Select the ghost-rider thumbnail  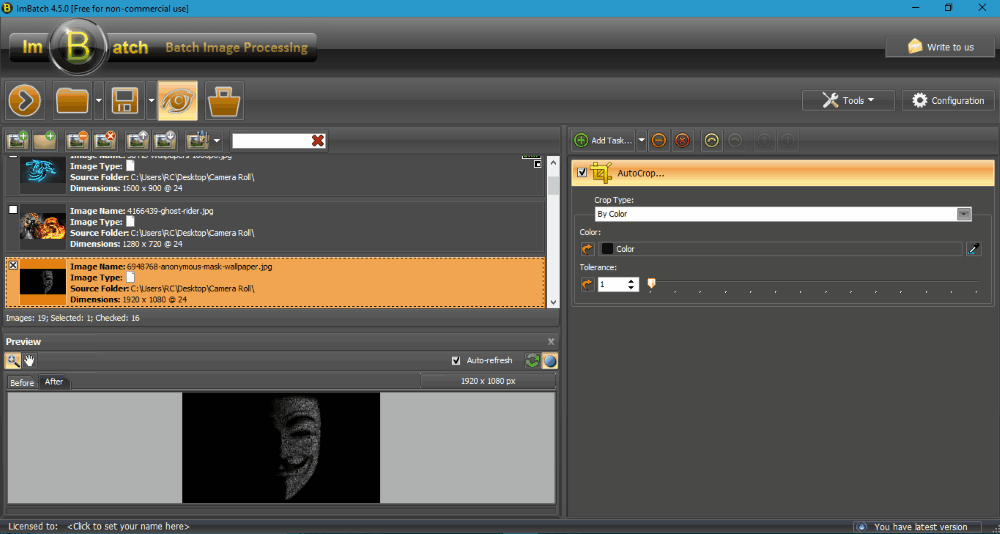tap(43, 226)
